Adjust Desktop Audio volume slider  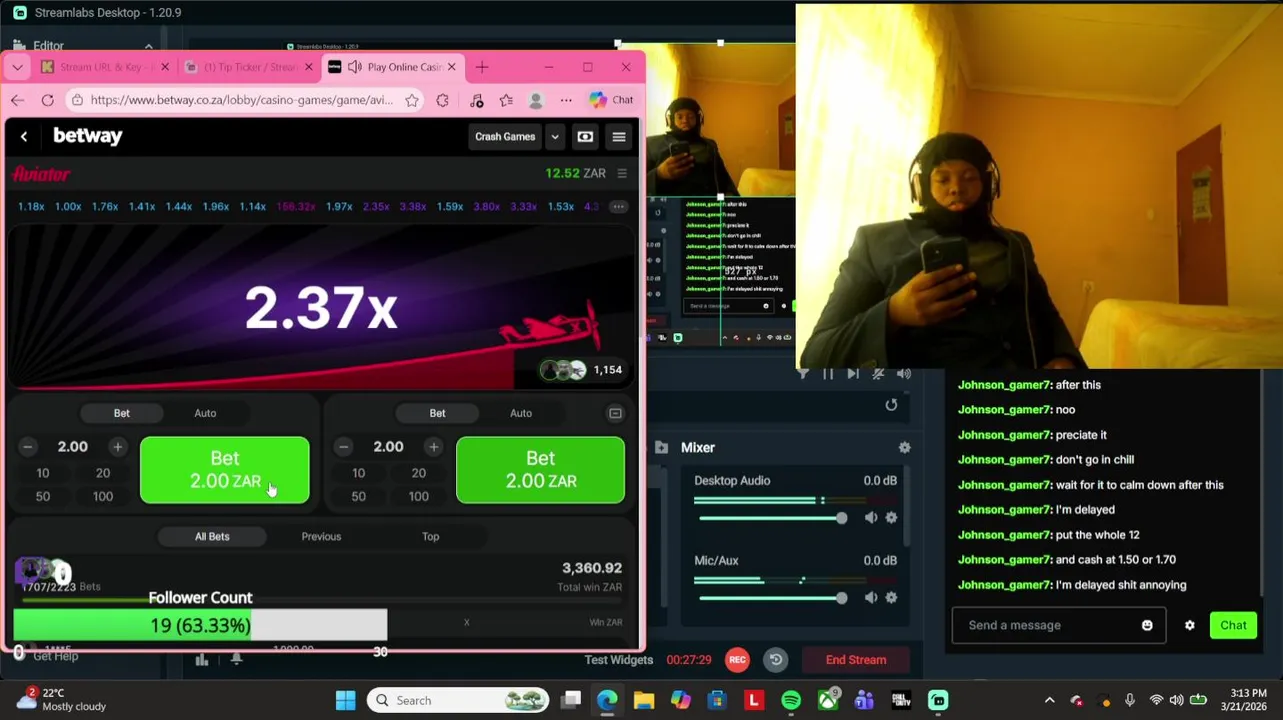tap(841, 518)
